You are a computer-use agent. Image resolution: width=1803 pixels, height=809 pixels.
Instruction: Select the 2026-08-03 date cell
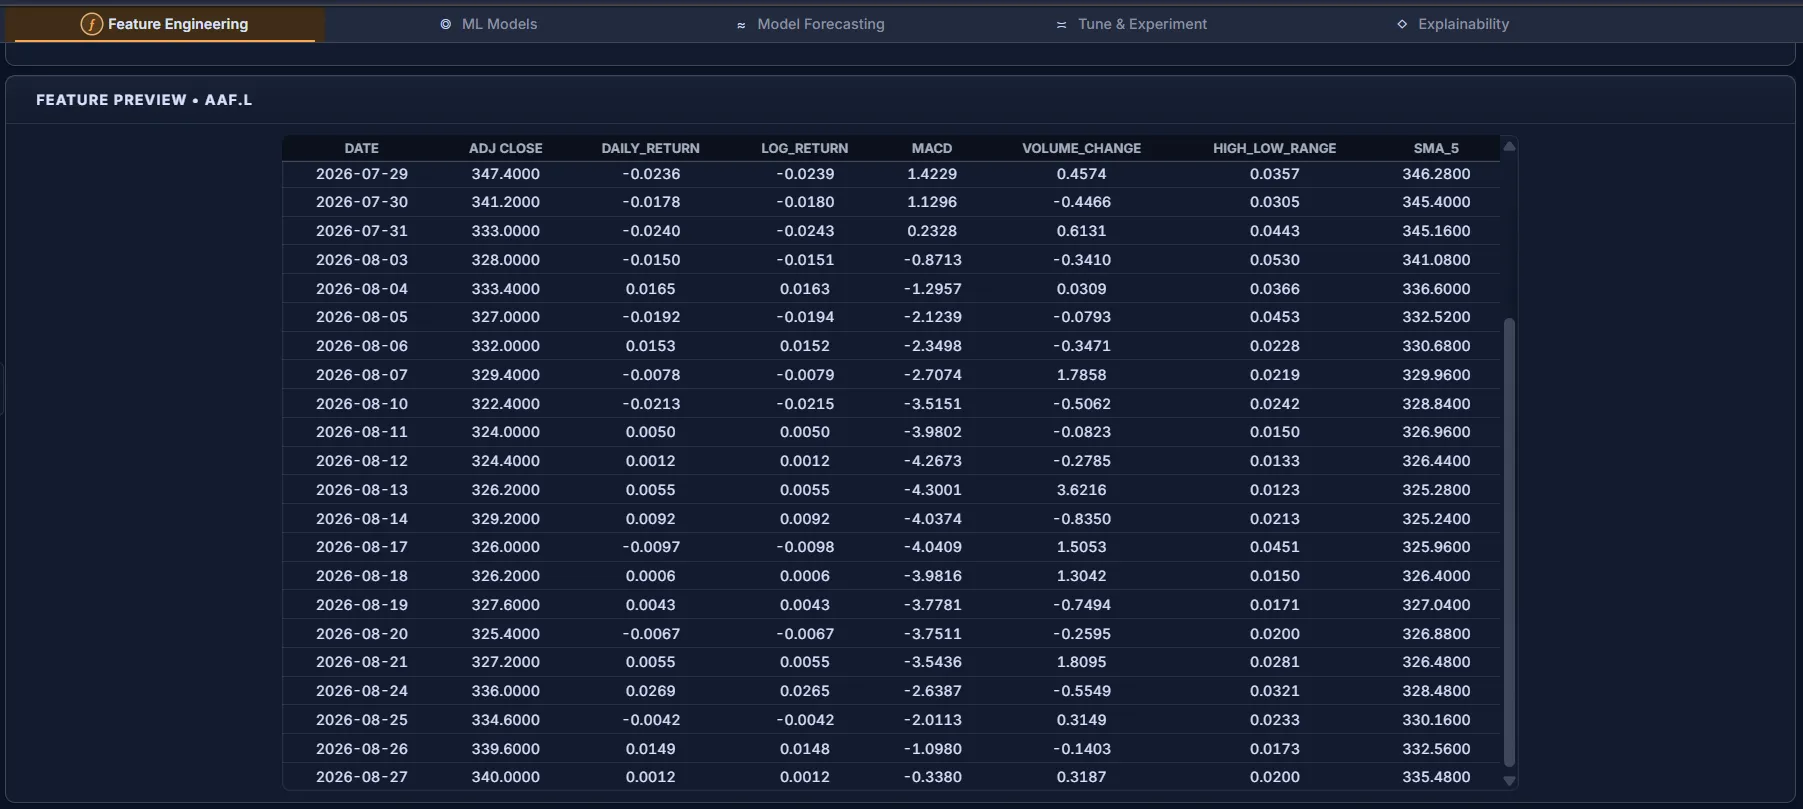tap(362, 260)
